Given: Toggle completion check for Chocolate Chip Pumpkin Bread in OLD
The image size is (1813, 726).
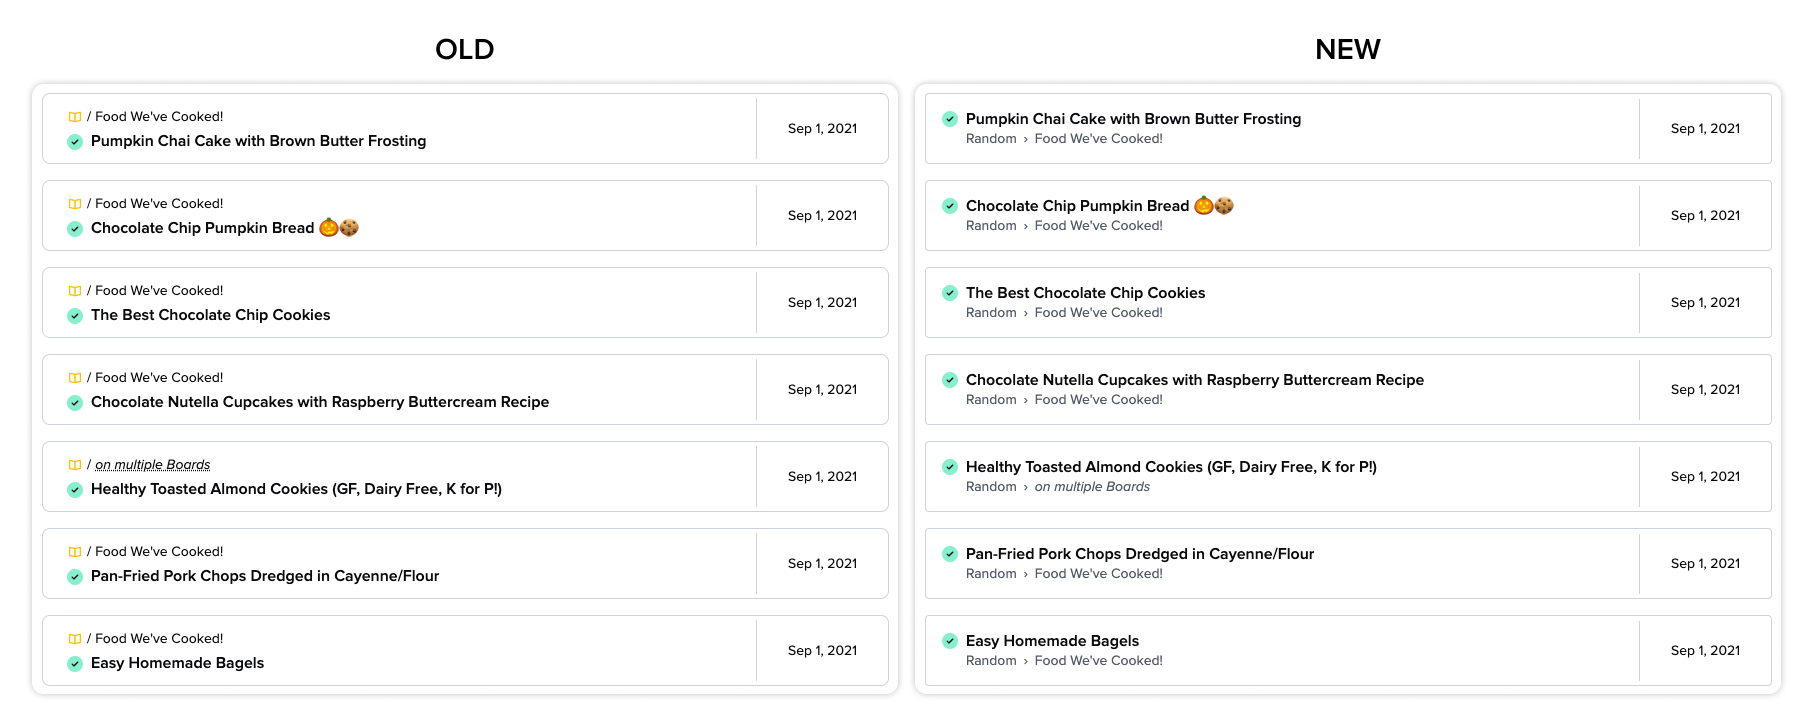Looking at the screenshot, I should pos(75,229).
